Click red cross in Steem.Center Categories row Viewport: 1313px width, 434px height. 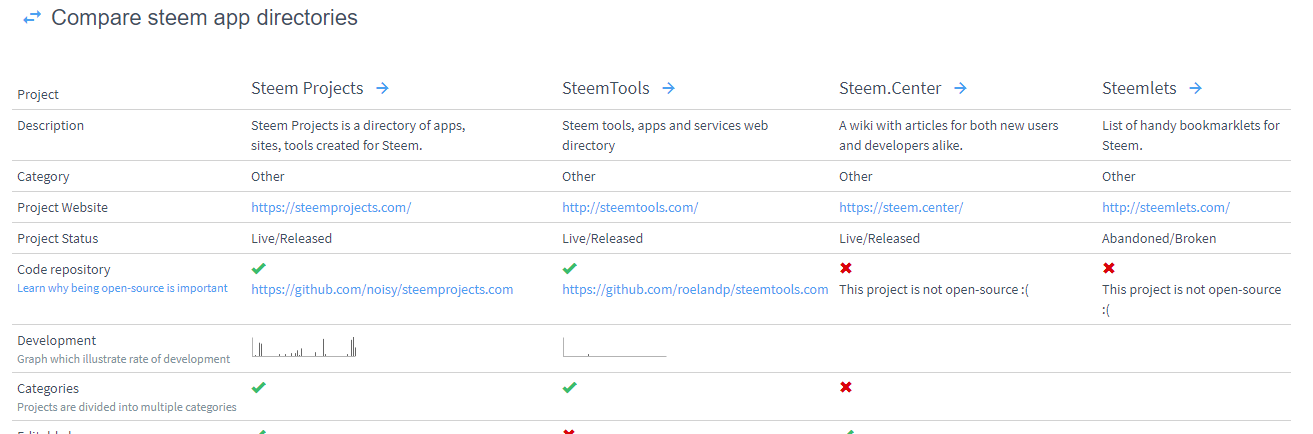pyautogui.click(x=846, y=387)
